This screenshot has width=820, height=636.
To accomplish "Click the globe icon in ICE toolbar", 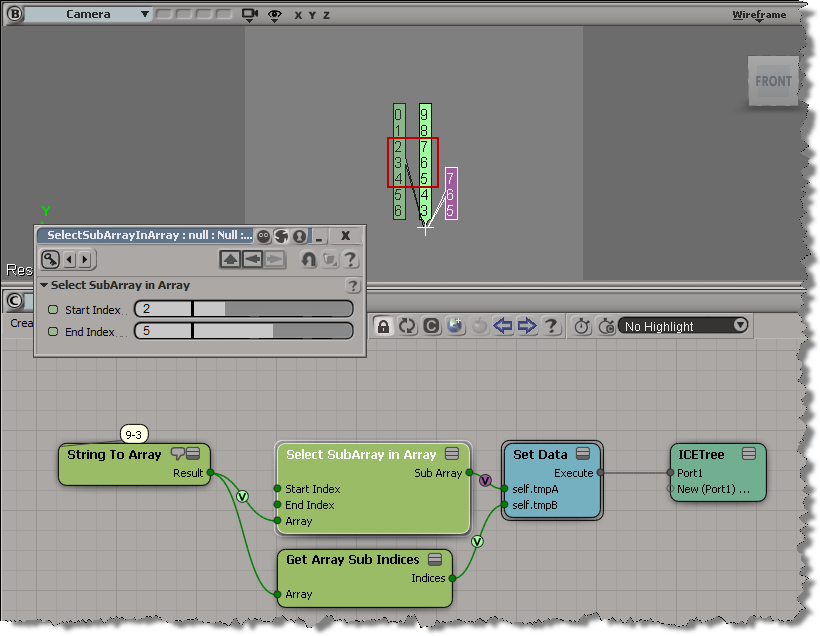I will [455, 326].
